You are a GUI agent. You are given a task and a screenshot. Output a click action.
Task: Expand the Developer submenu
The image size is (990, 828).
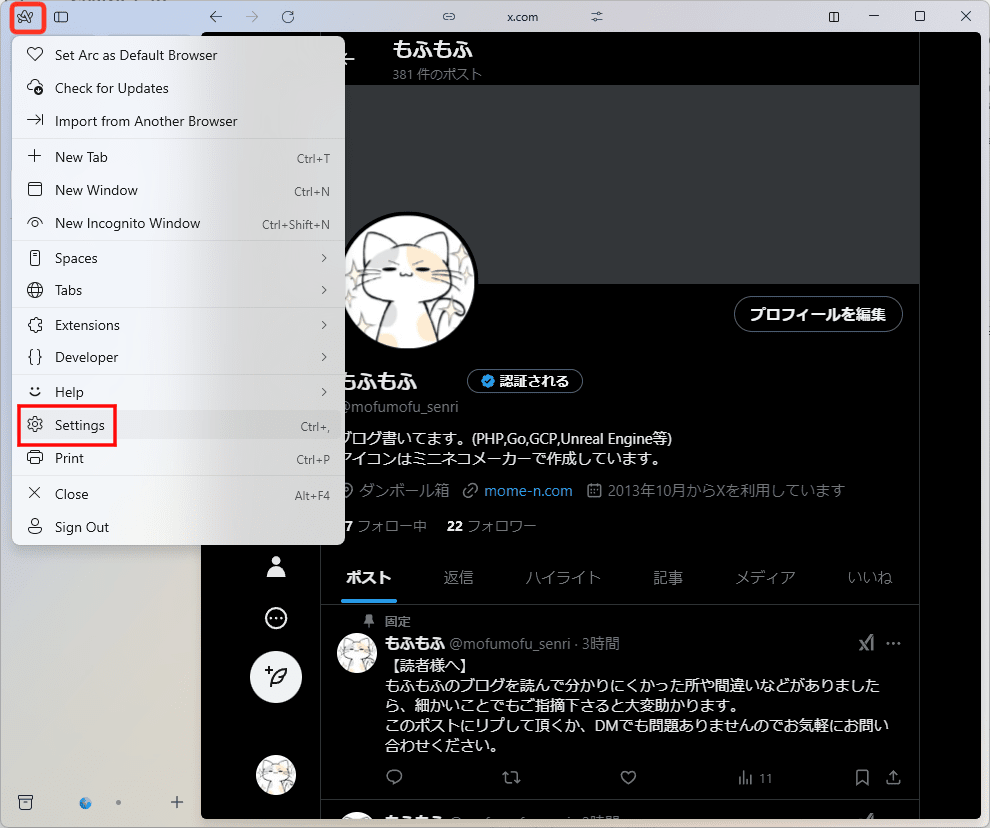tap(178, 357)
